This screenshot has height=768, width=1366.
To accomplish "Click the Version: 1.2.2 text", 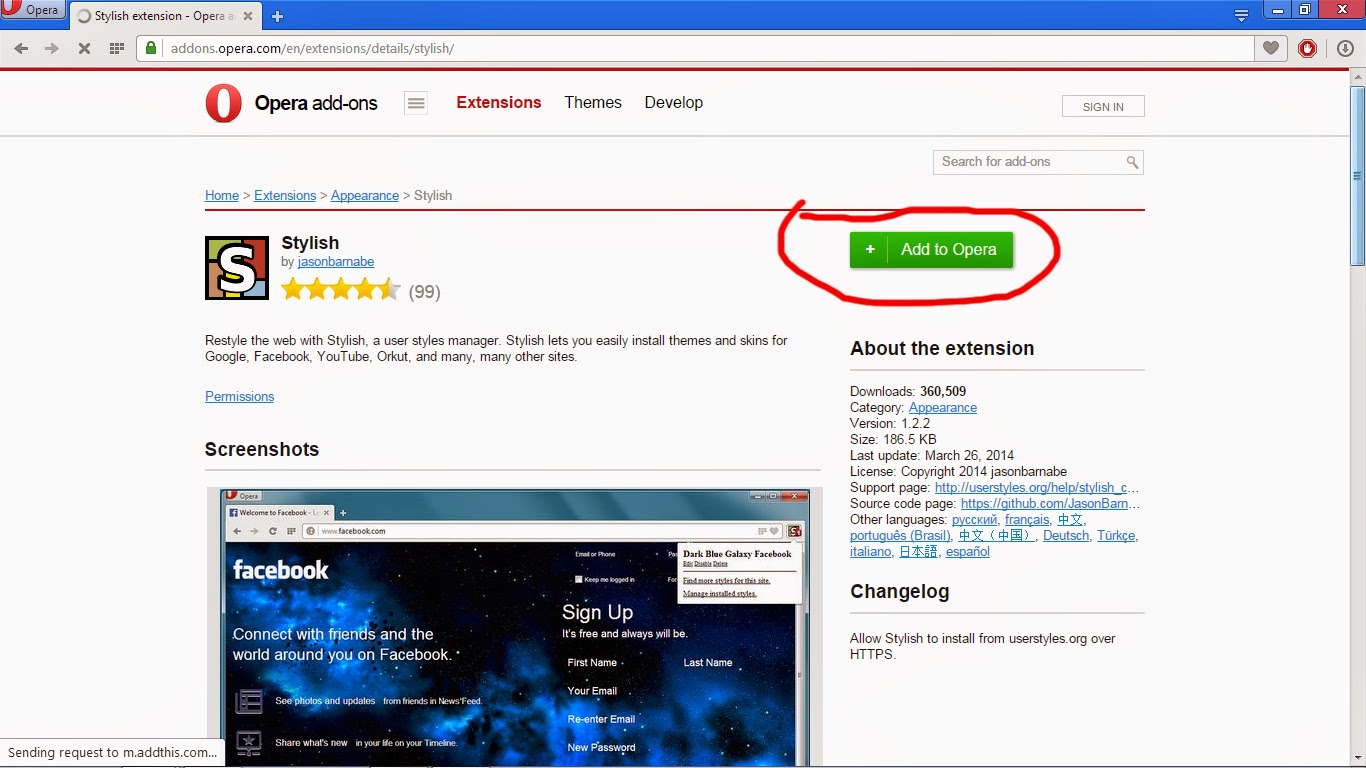I will tap(890, 423).
